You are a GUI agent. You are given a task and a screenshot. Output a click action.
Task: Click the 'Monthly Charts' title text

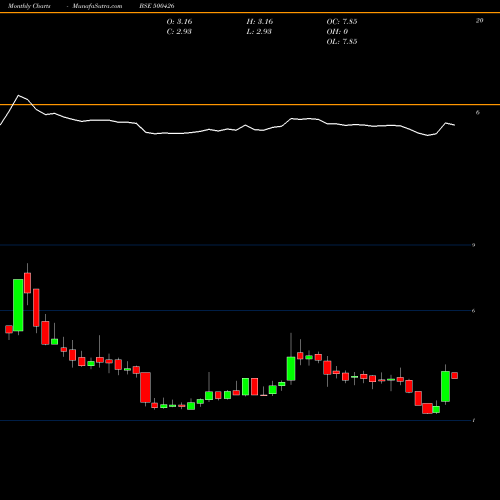pos(29,6)
